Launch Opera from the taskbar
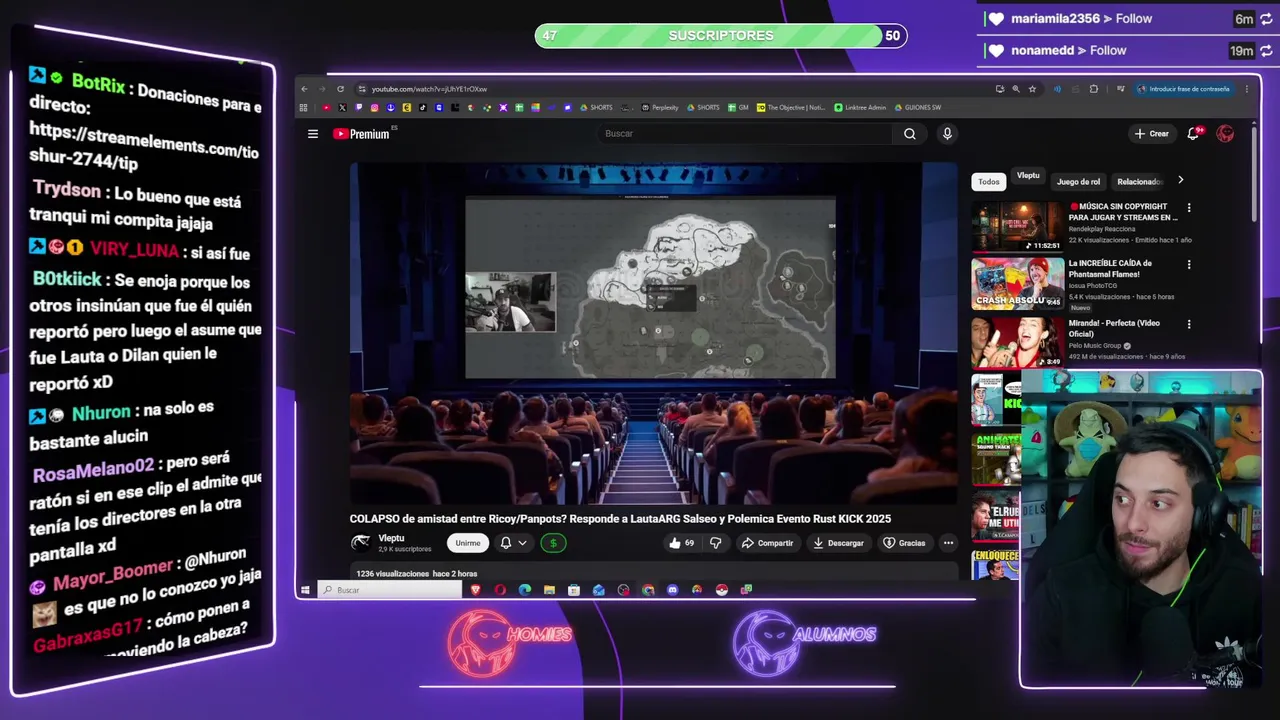 [x=500, y=590]
